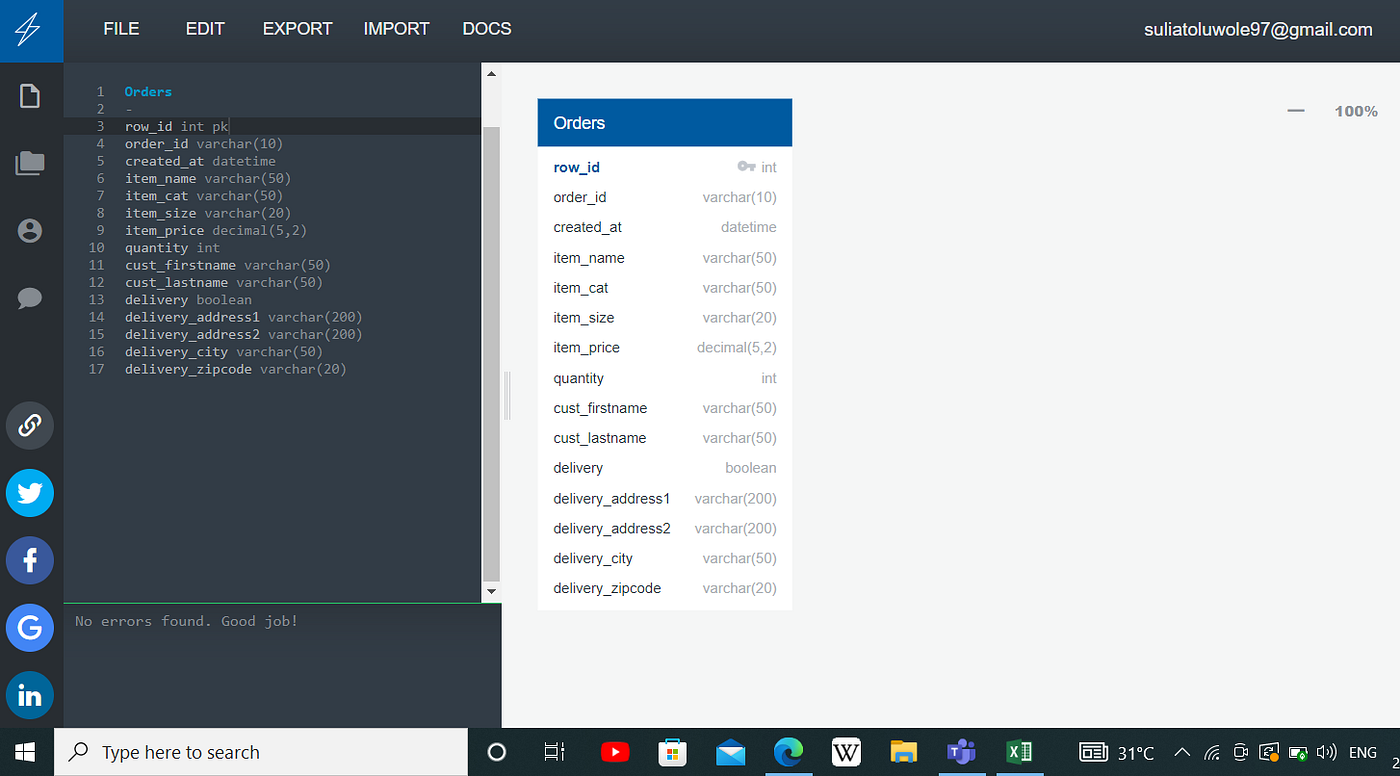Screen dimensions: 1400x776
Task: Open the weather 31°C widget
Action: coord(1117,752)
